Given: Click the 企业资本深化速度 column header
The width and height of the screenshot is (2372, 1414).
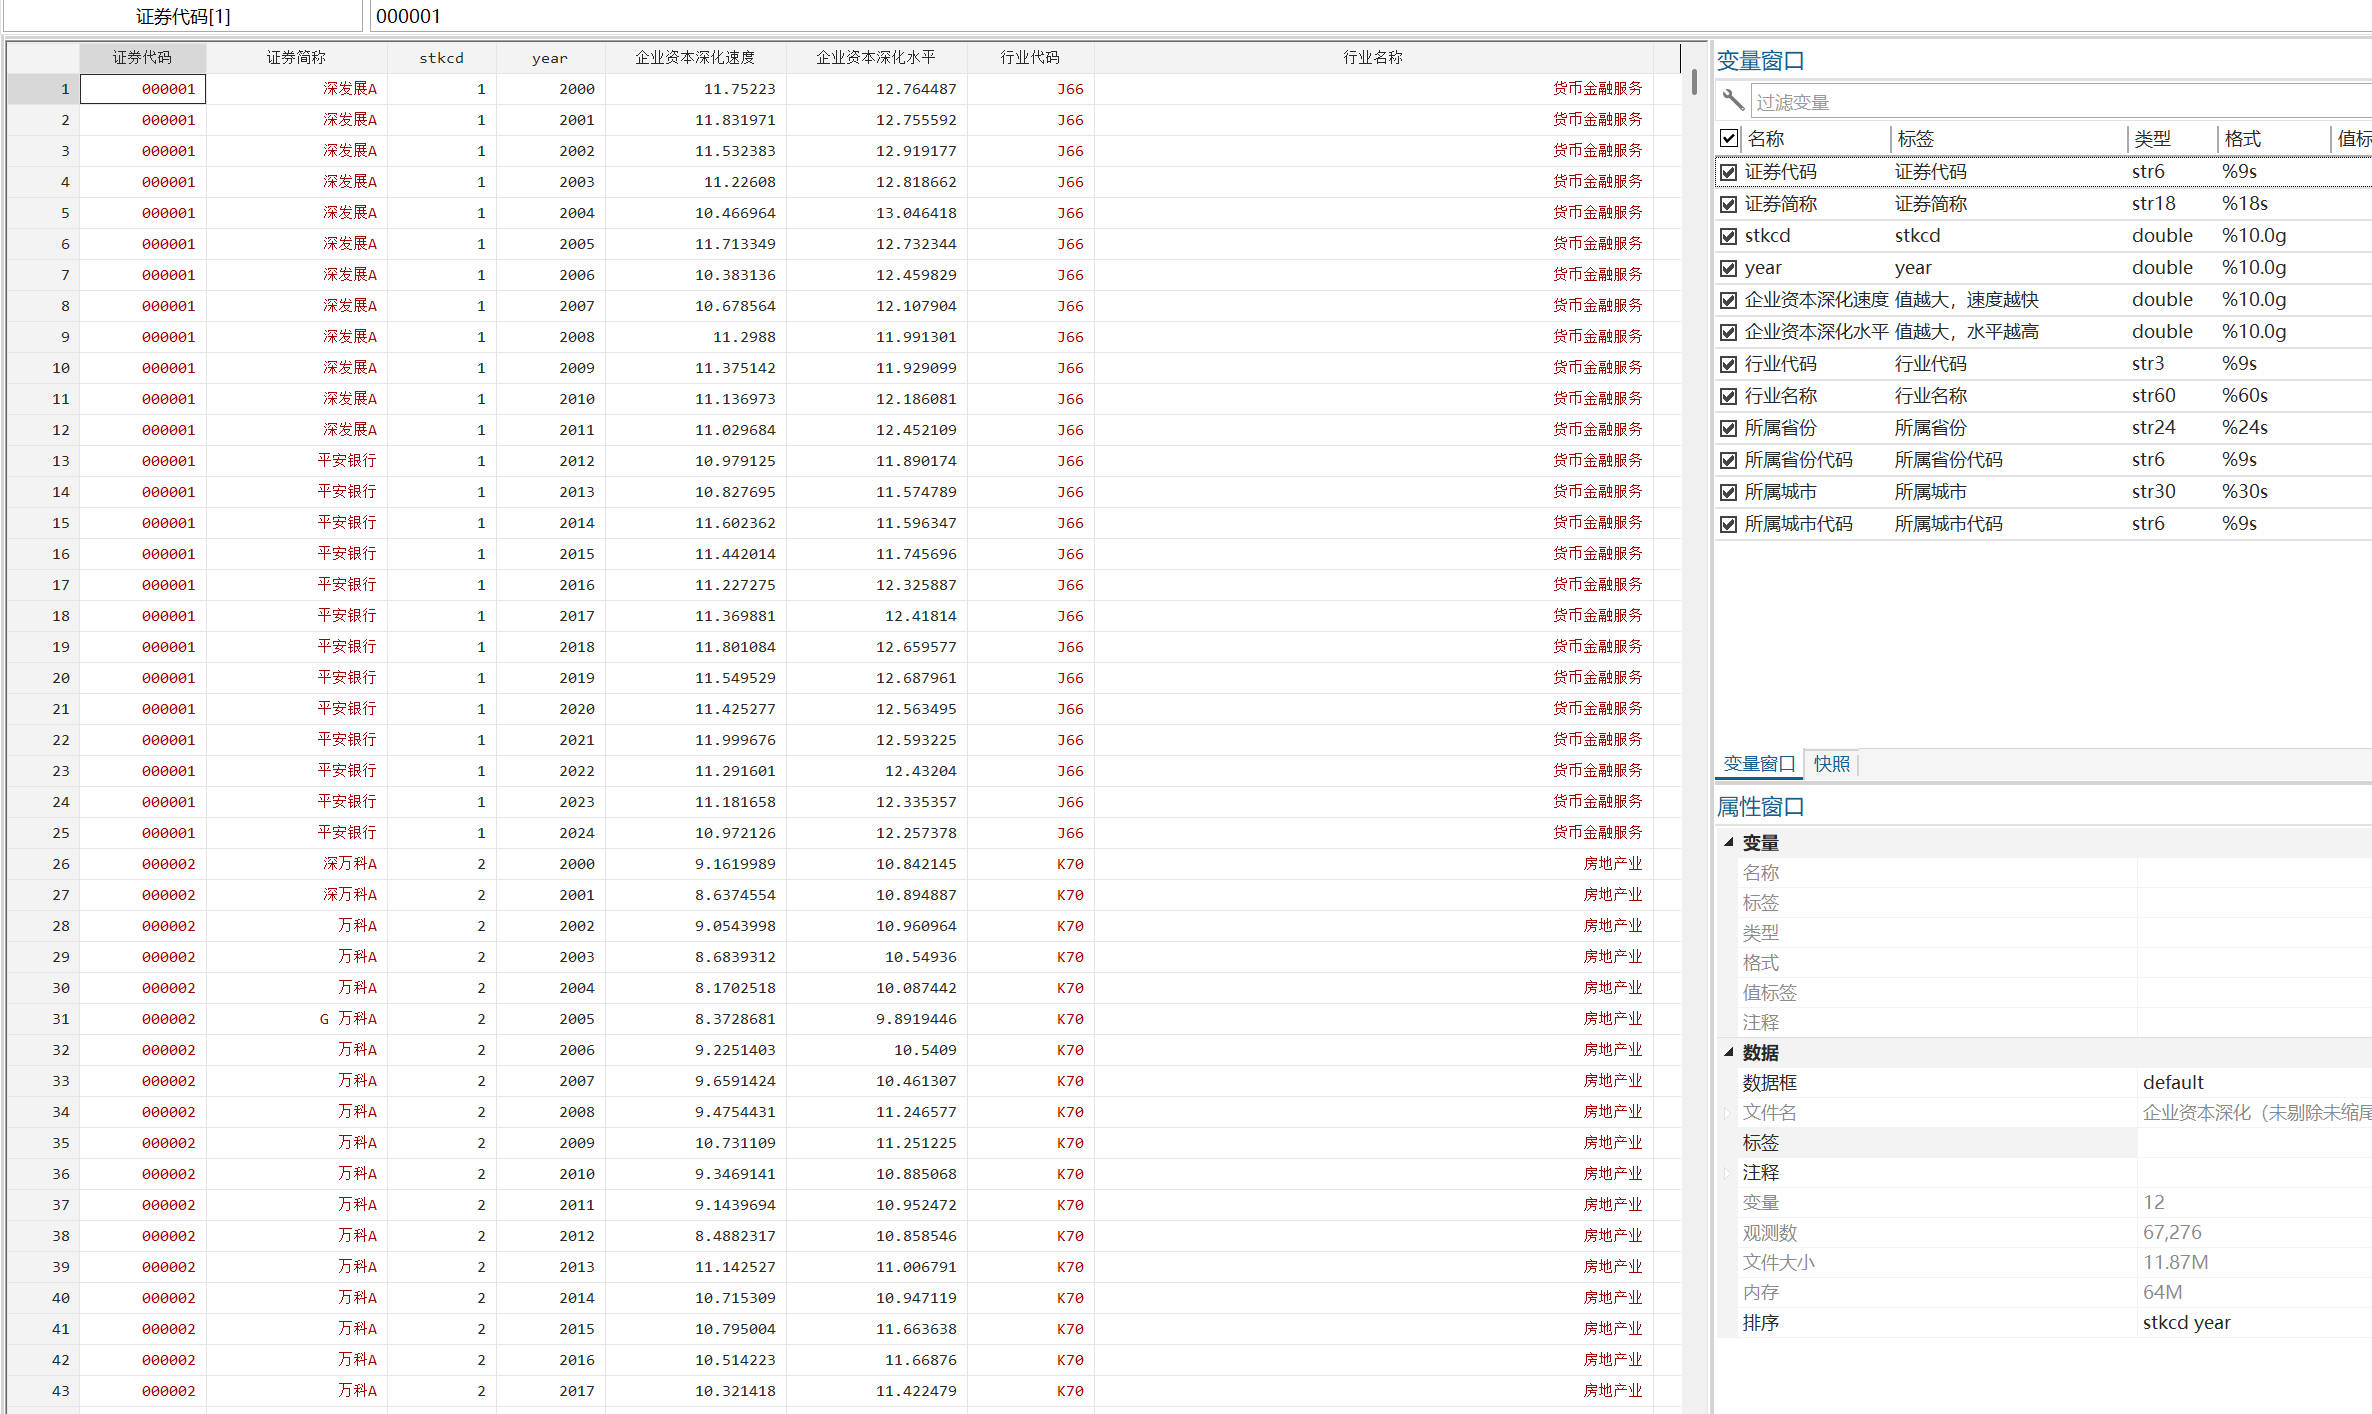Looking at the screenshot, I should 695,58.
